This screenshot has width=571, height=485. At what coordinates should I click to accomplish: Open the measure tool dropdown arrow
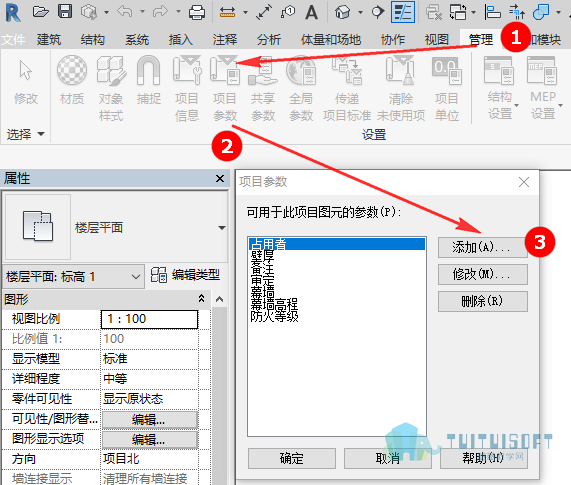click(x=245, y=12)
